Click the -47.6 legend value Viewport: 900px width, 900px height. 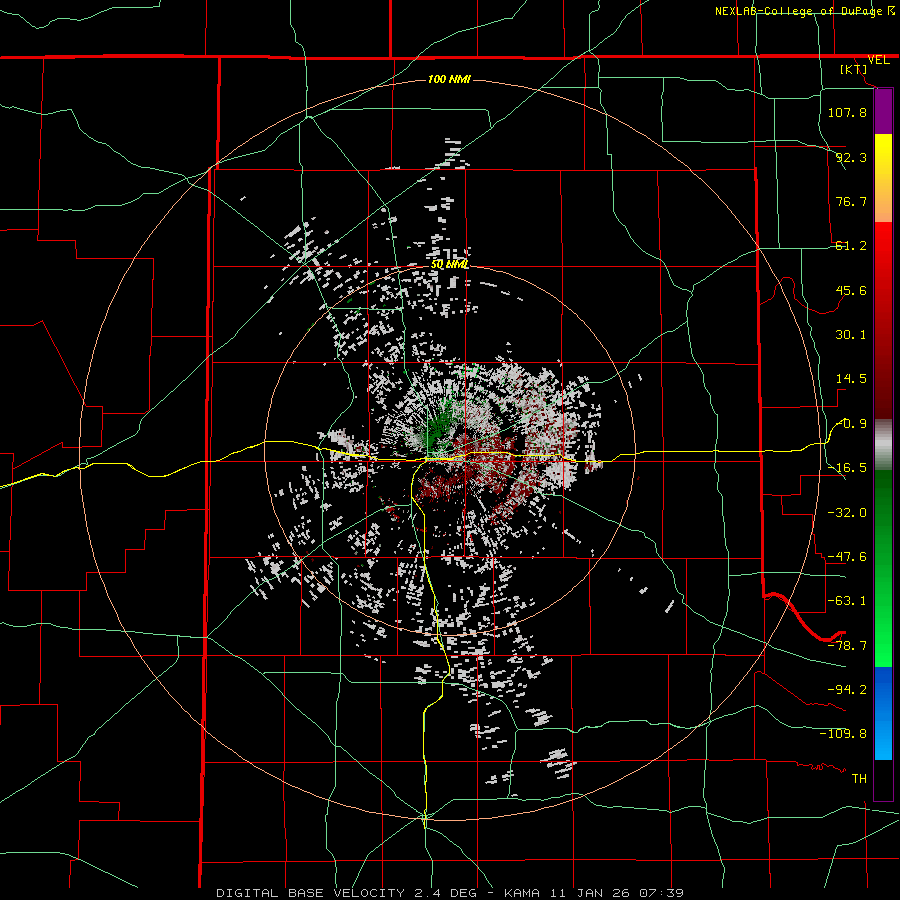[847, 557]
